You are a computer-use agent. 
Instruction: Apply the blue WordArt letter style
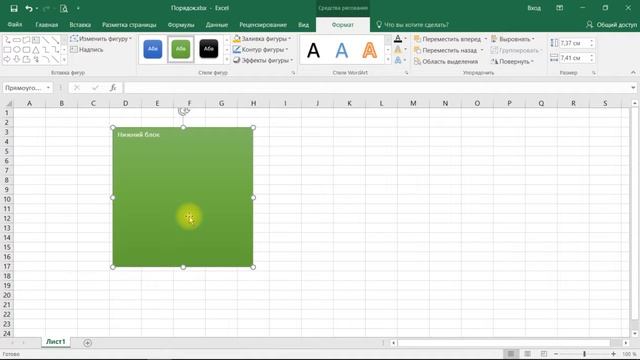(342, 51)
